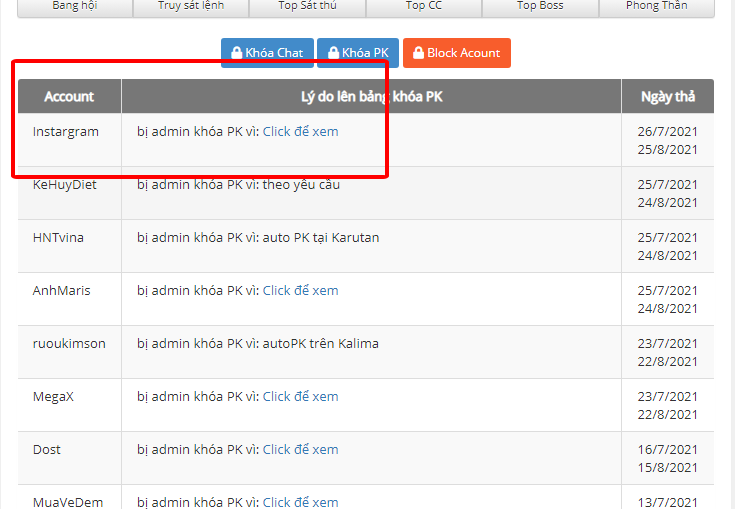Click the 'Click để xem' link for MegaX

click(x=300, y=396)
